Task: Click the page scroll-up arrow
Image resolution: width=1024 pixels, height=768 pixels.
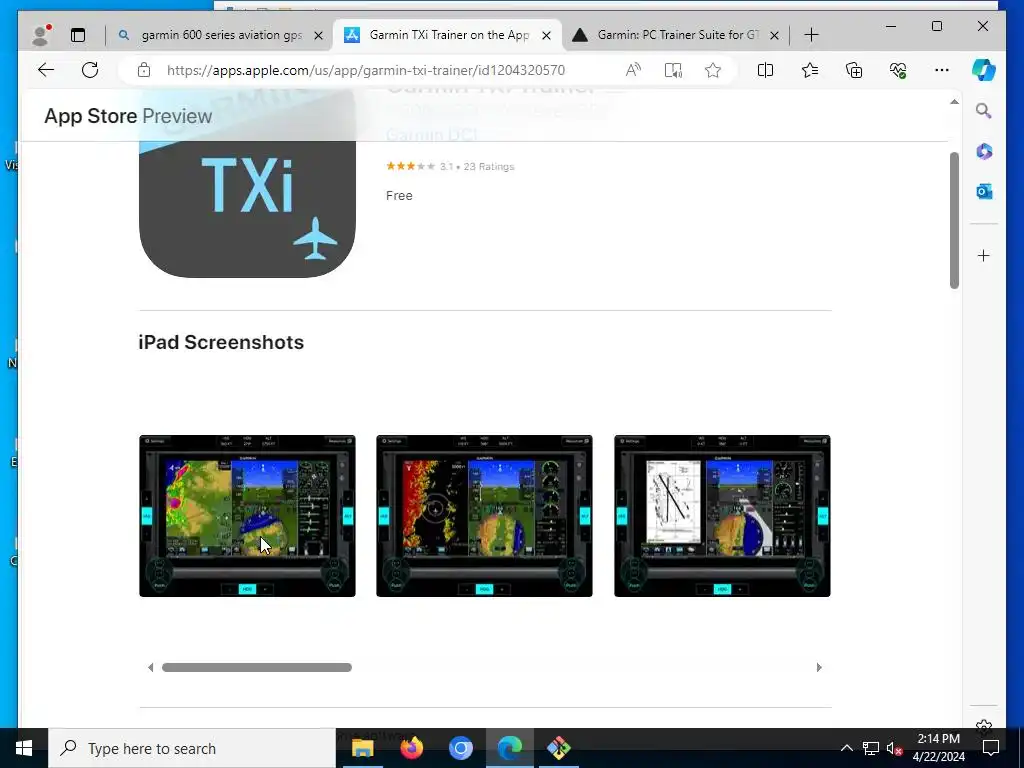Action: point(954,102)
